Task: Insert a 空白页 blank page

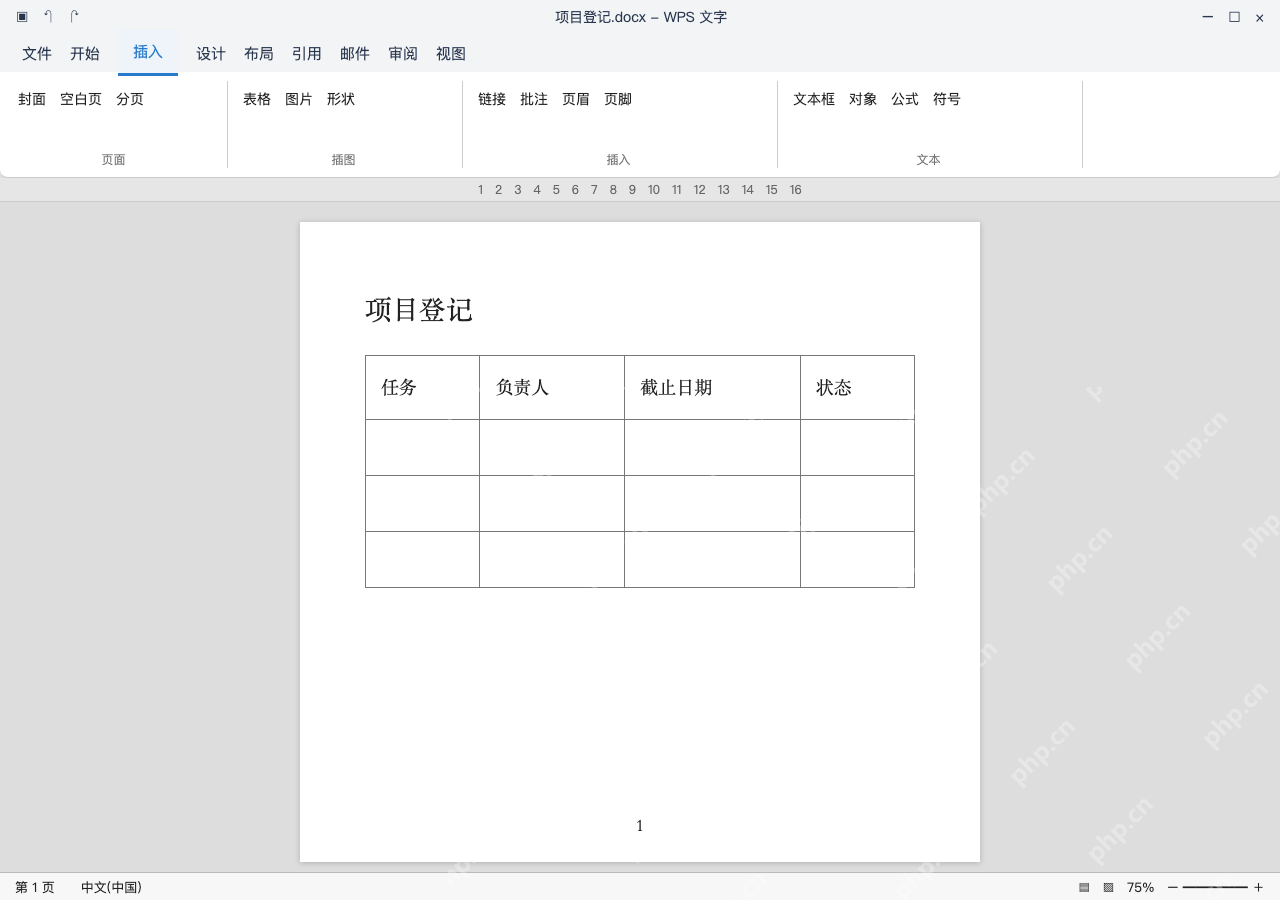Action: [81, 99]
